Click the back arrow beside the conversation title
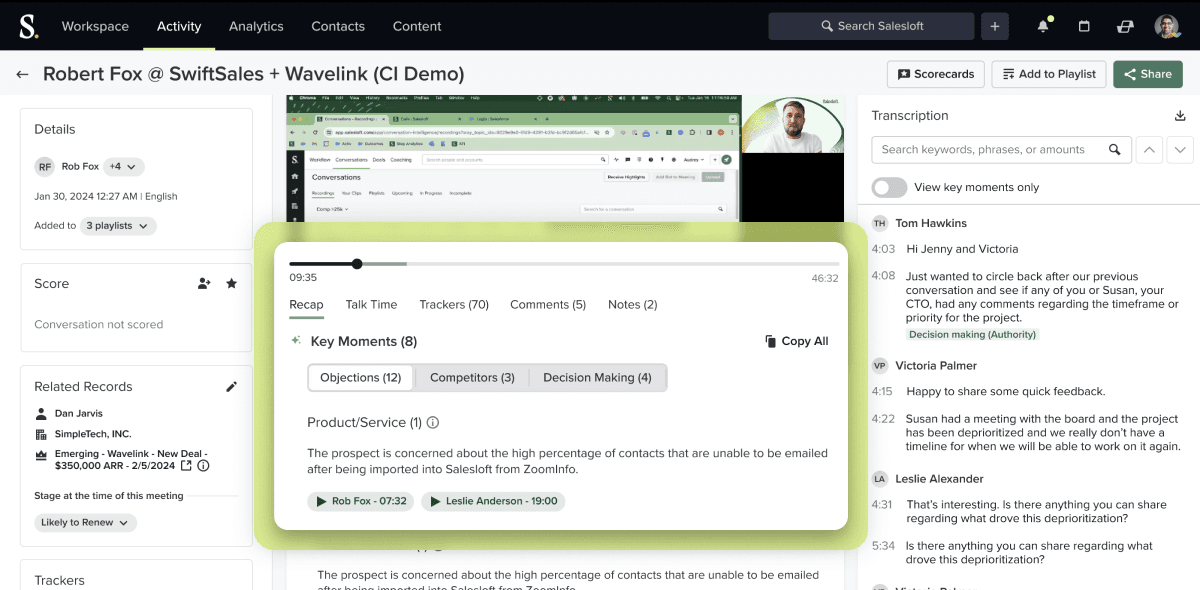The image size is (1200, 590). pyautogui.click(x=22, y=74)
